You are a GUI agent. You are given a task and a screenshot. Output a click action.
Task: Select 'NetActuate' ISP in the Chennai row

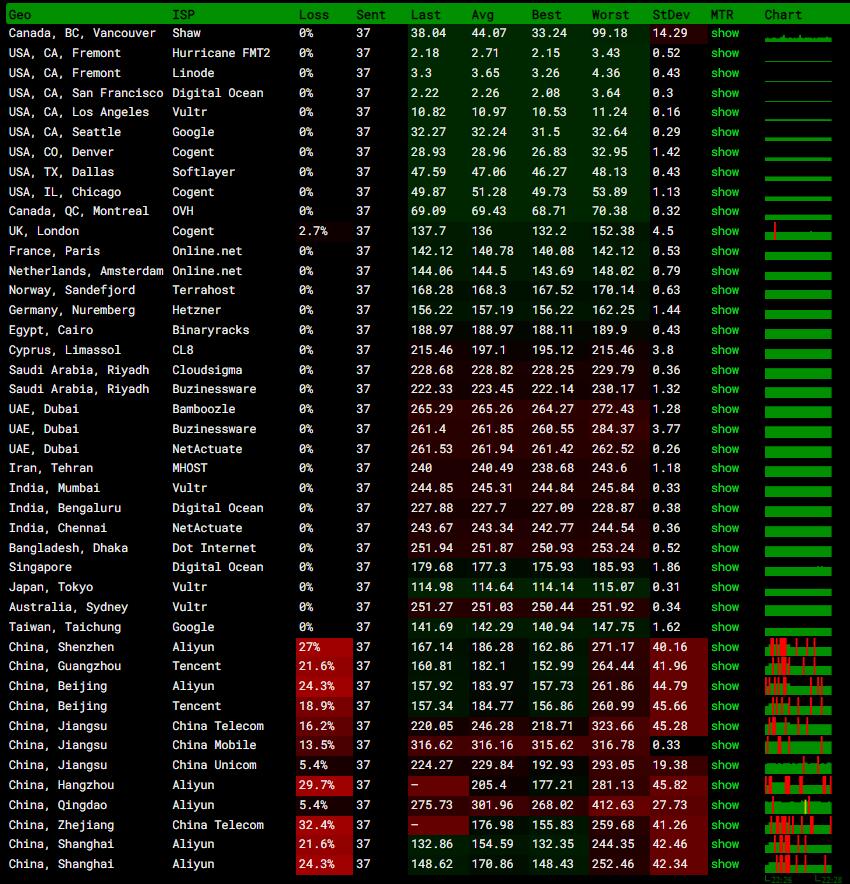[207, 528]
